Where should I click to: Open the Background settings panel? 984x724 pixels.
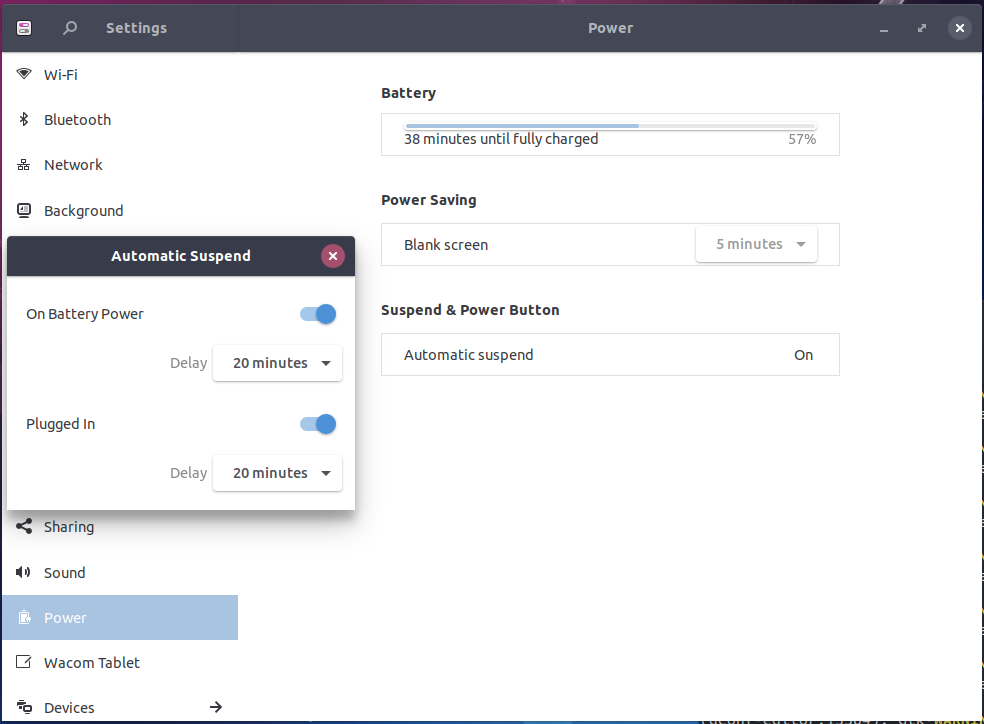coord(120,211)
